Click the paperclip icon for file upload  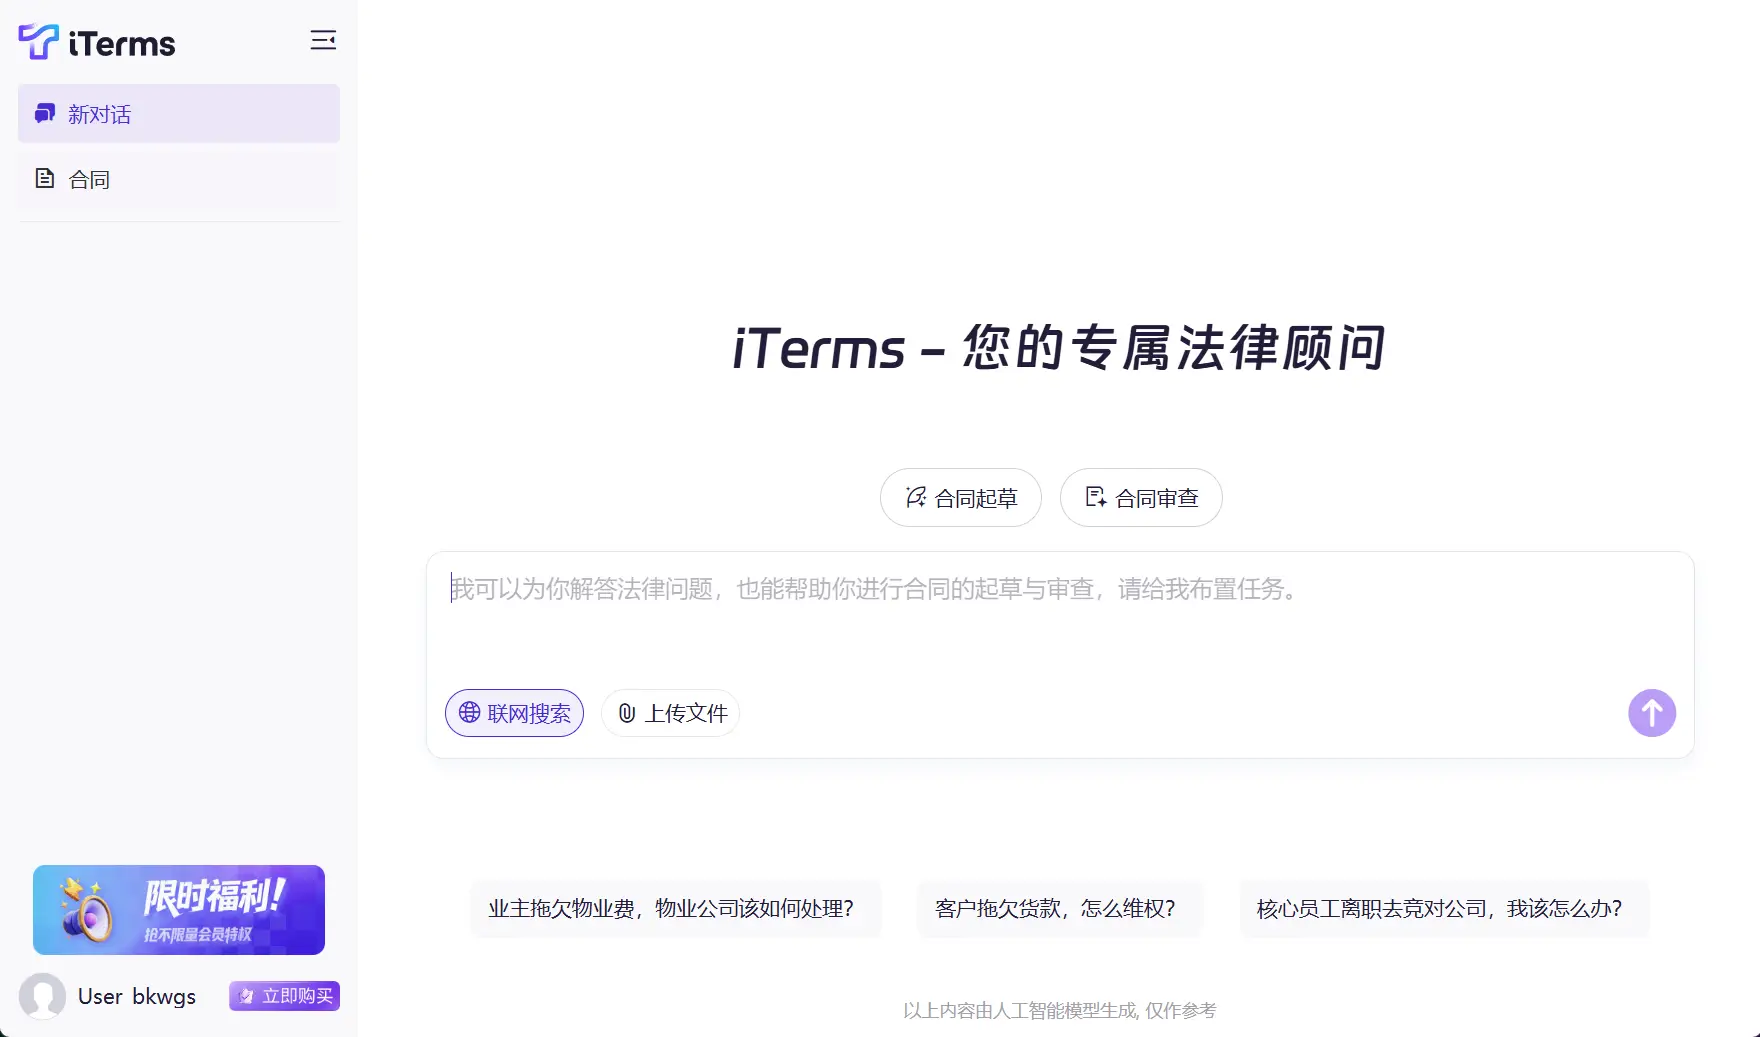[624, 713]
